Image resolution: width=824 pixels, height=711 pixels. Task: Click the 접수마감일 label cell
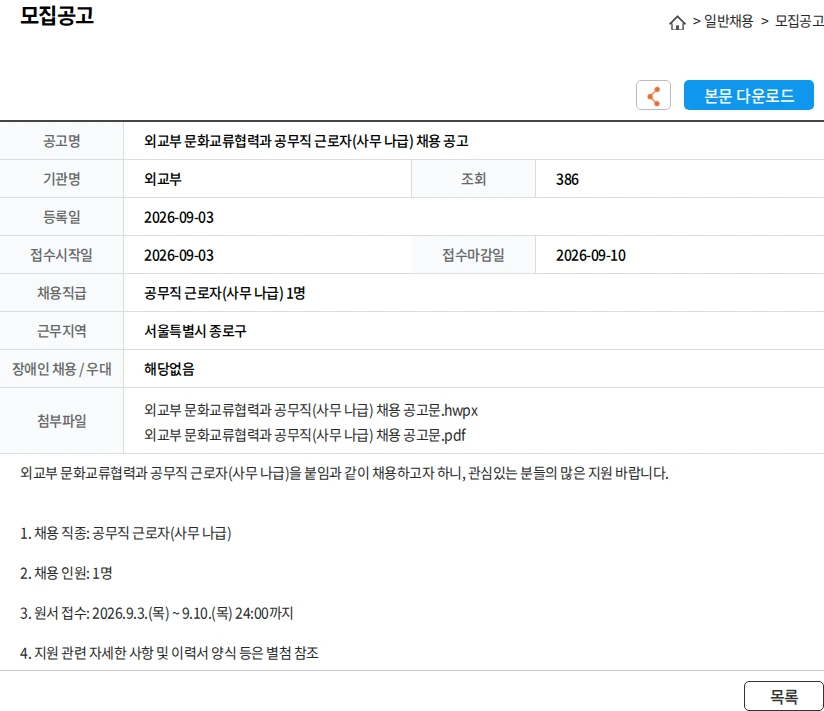coord(473,255)
